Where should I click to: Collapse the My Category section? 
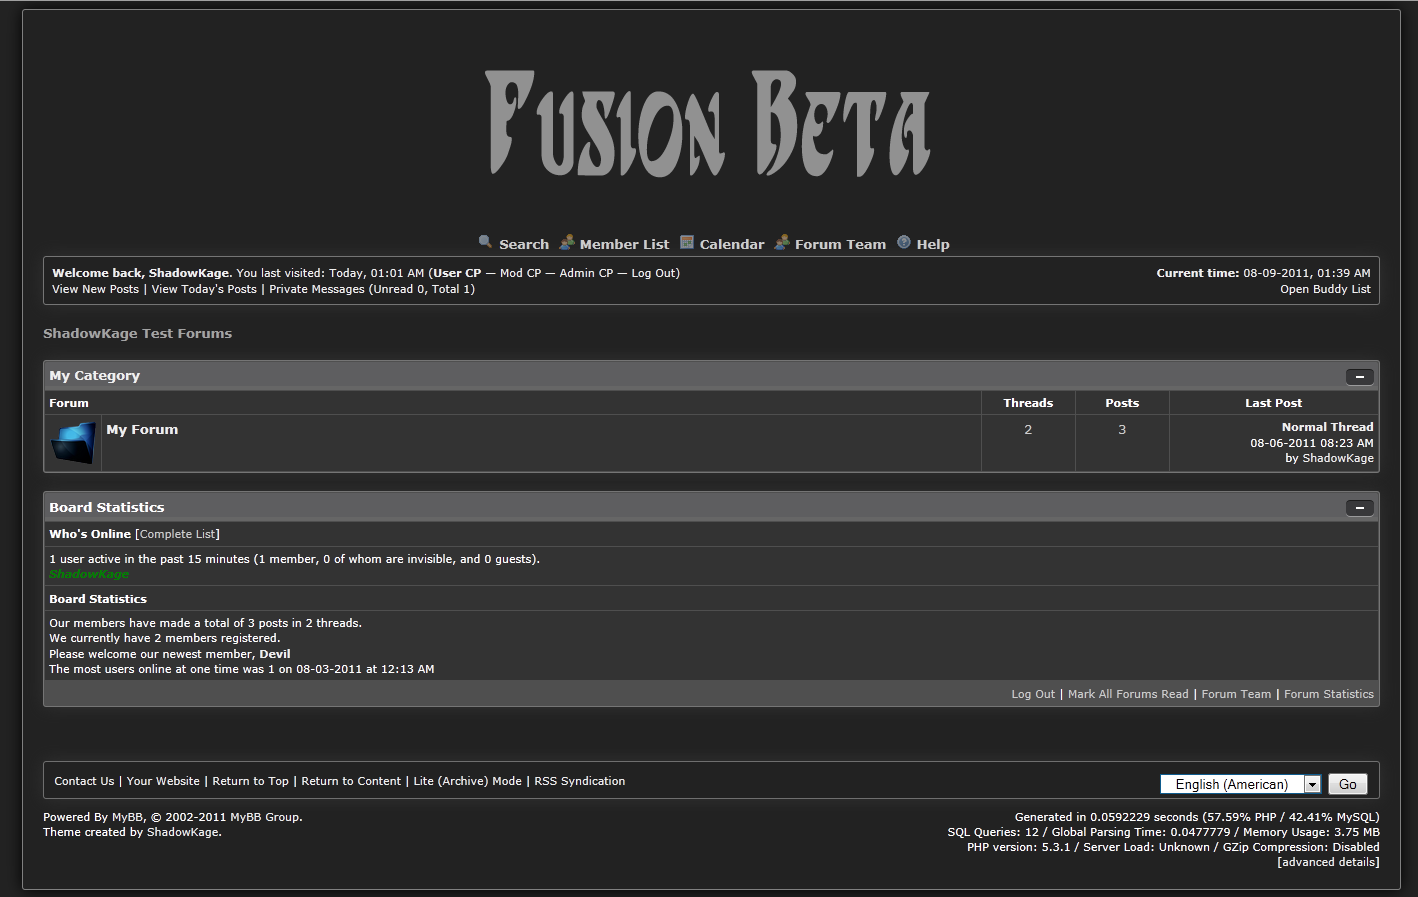[1359, 377]
